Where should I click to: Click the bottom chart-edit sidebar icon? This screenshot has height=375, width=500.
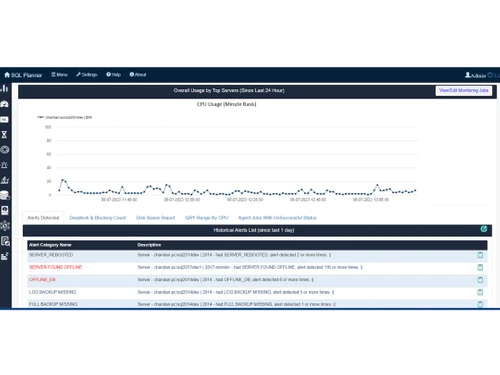5,256
